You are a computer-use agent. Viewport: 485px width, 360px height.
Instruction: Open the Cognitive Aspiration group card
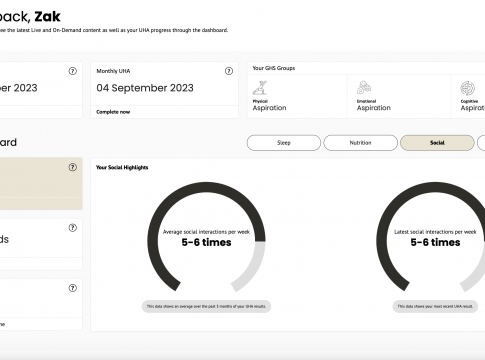(468, 96)
